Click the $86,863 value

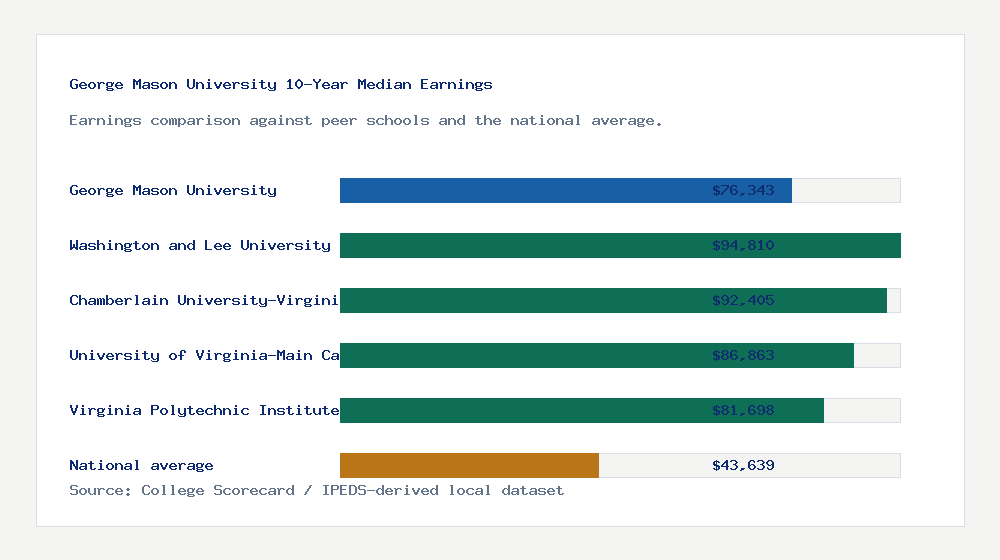click(743, 355)
